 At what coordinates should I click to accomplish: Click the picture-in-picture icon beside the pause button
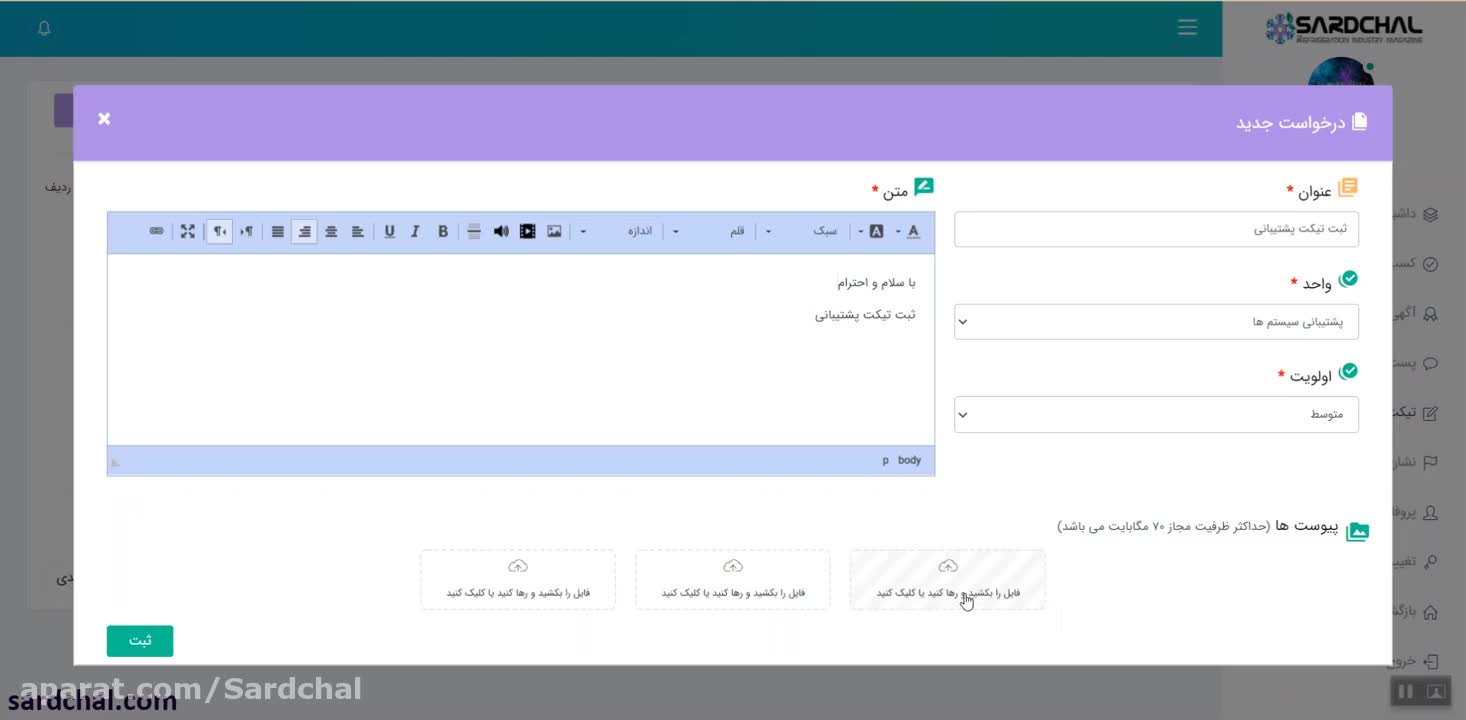(1436, 691)
